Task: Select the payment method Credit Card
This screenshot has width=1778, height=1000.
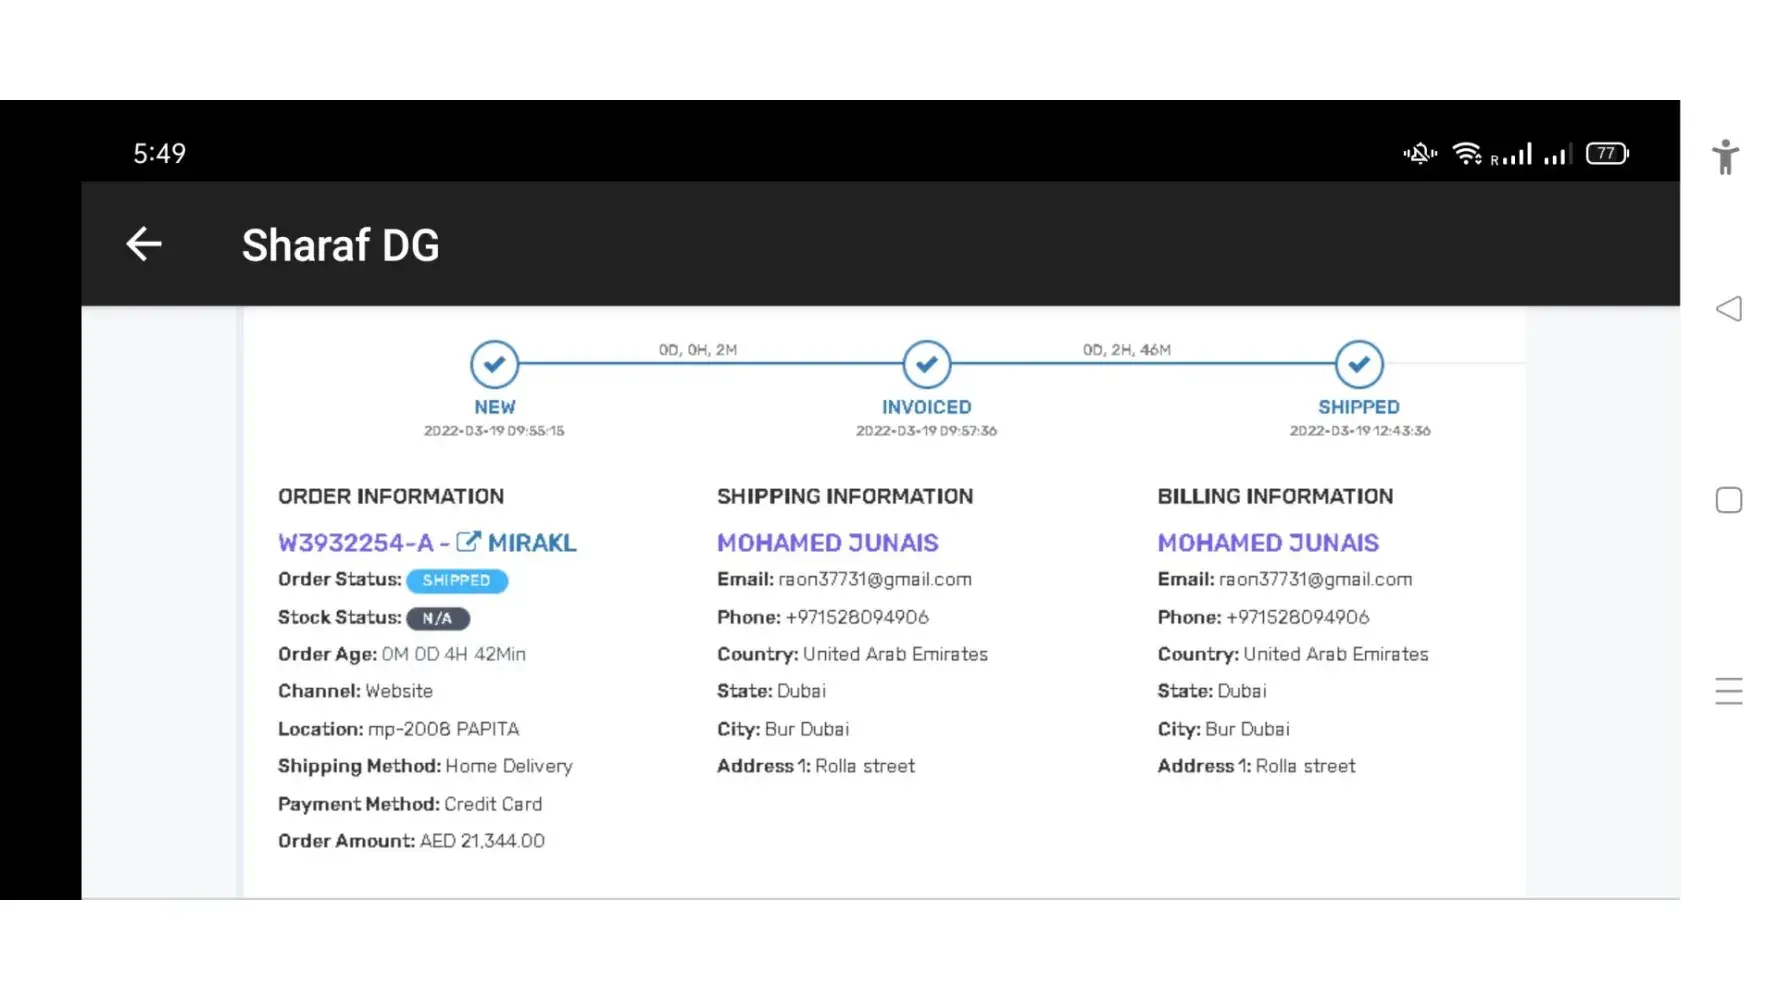Action: 493,804
